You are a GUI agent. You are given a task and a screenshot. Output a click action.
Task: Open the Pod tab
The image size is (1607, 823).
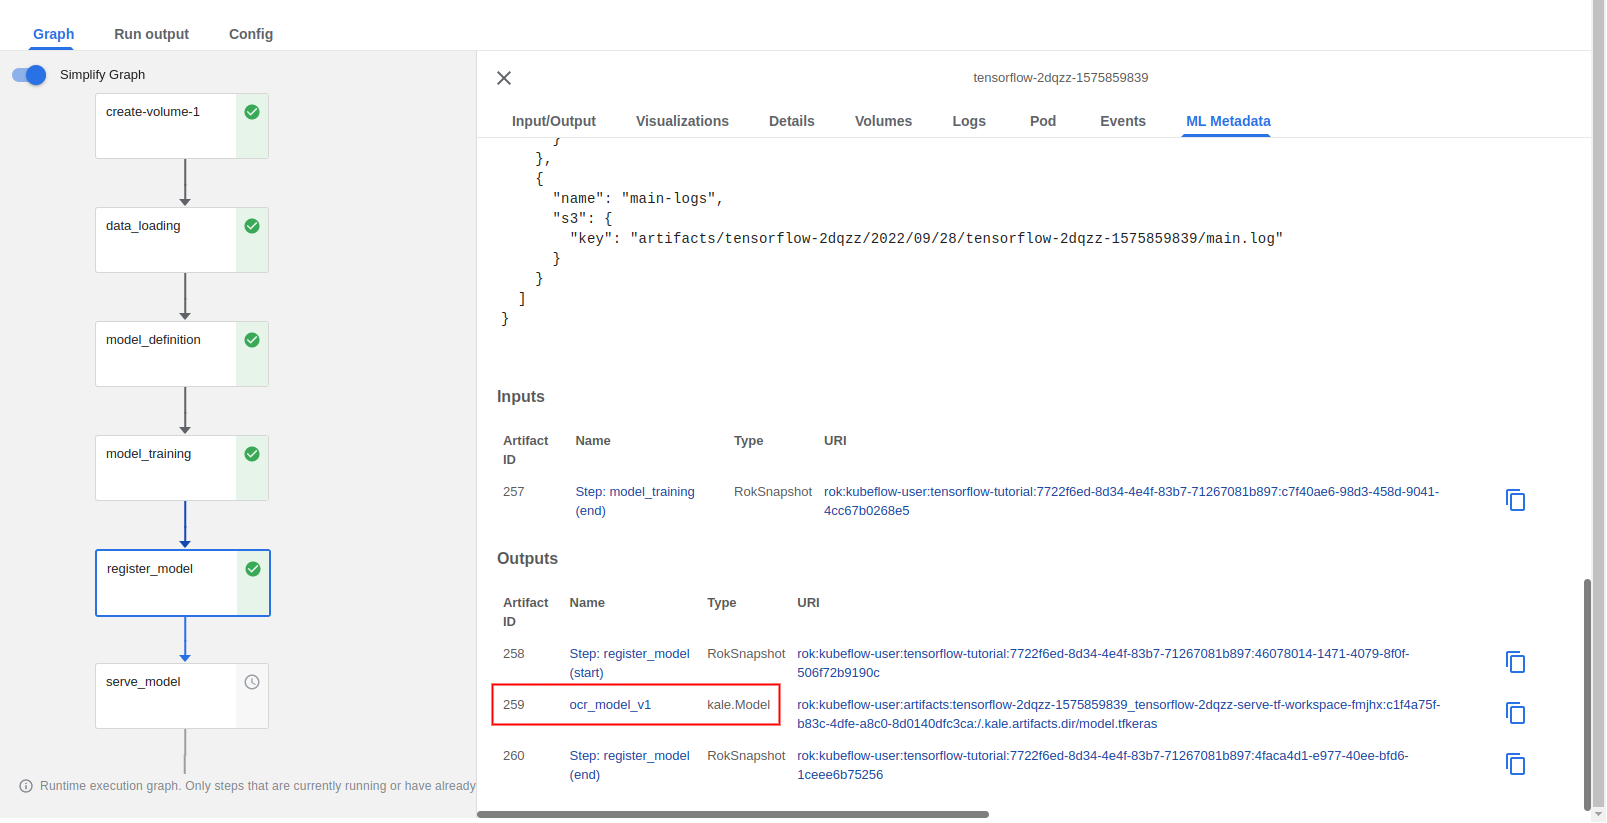coord(1043,121)
